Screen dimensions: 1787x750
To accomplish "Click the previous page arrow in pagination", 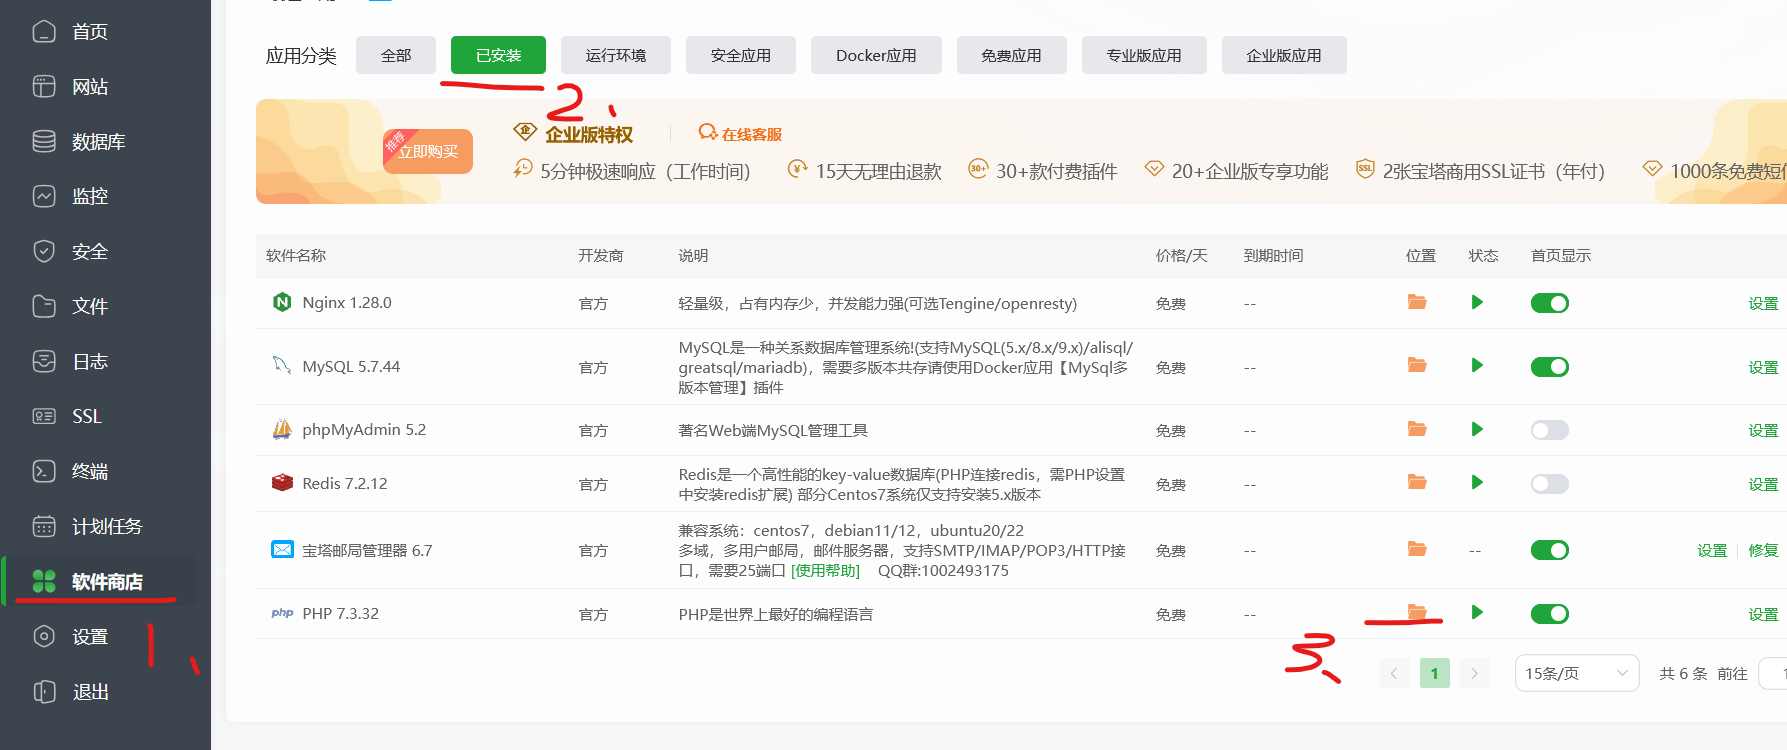I will 1394,673.
